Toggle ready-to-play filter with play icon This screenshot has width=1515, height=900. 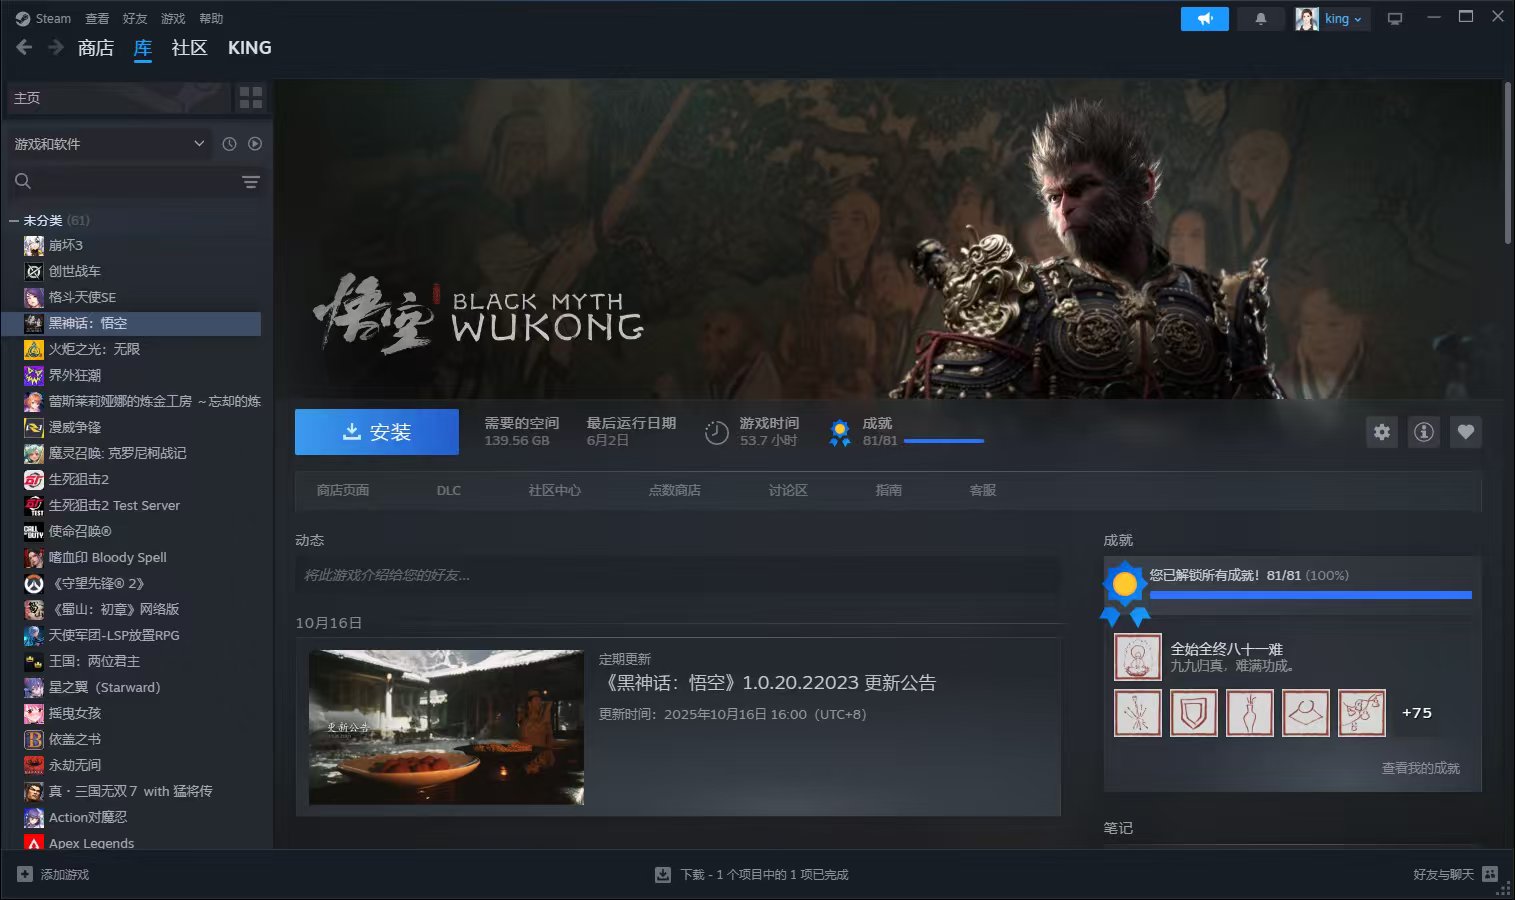click(255, 143)
